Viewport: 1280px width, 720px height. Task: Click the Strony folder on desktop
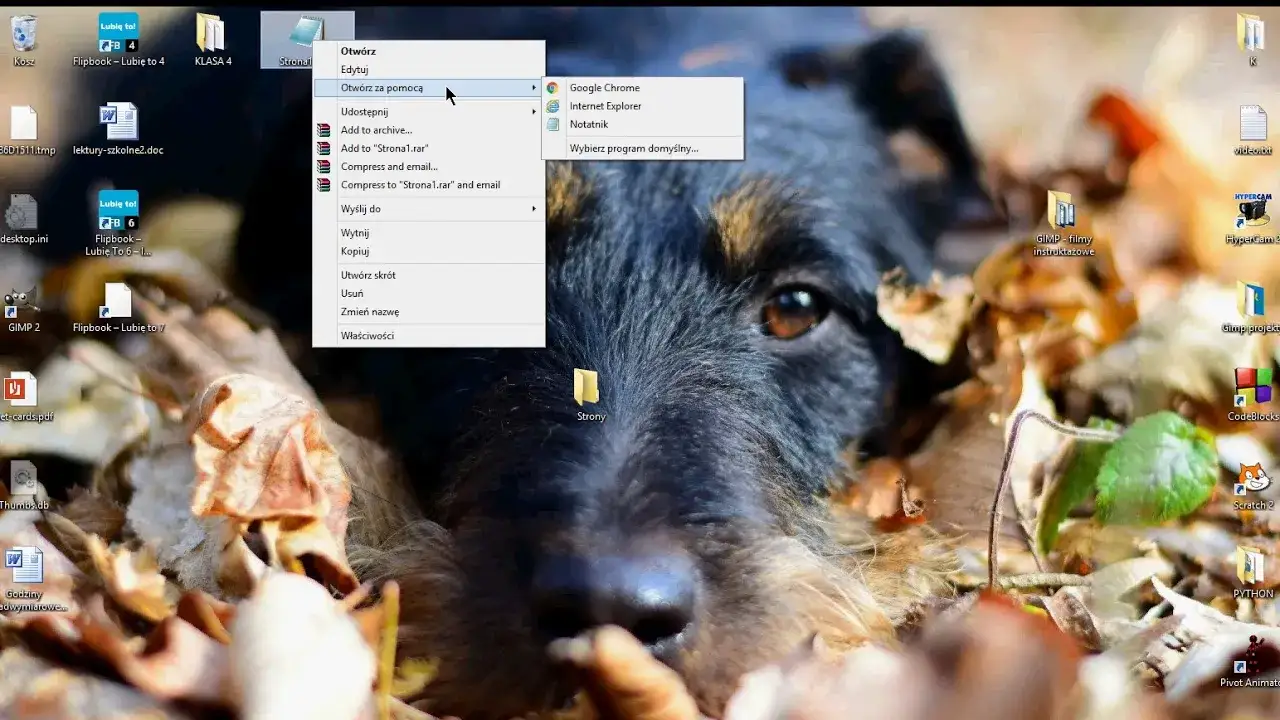pyautogui.click(x=587, y=388)
